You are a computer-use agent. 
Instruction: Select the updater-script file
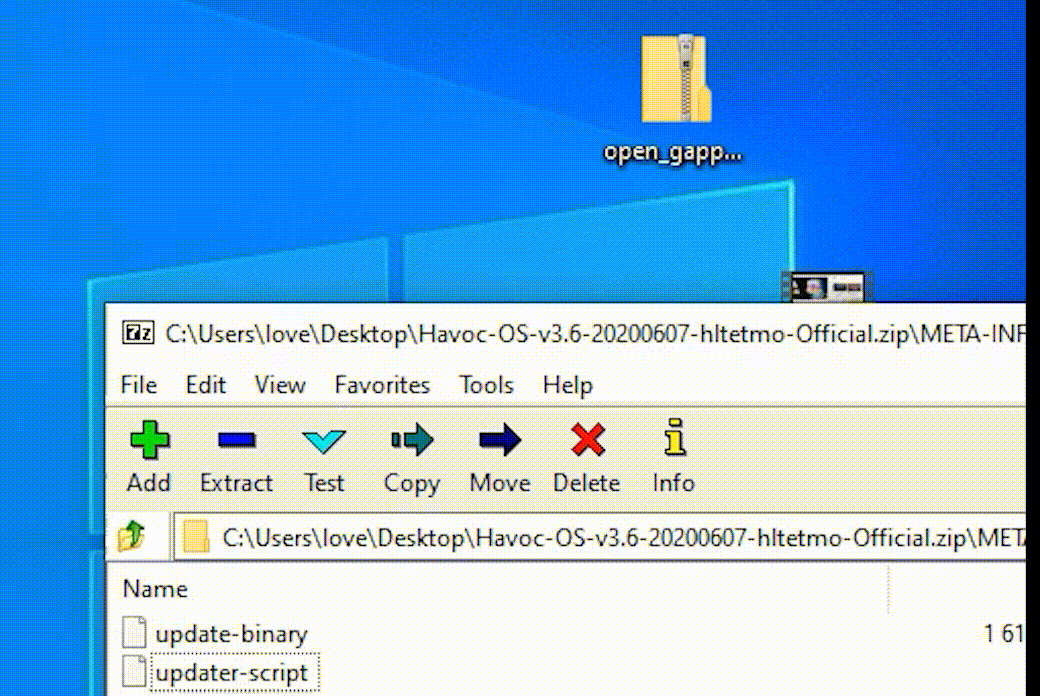click(231, 673)
